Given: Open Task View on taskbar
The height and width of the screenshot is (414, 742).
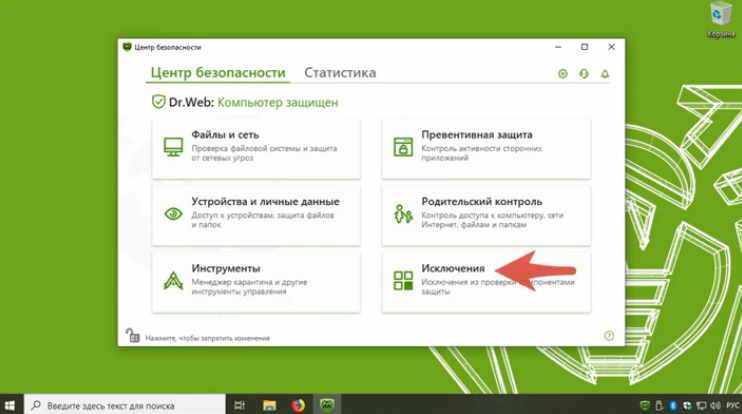Looking at the screenshot, I should click(240, 405).
